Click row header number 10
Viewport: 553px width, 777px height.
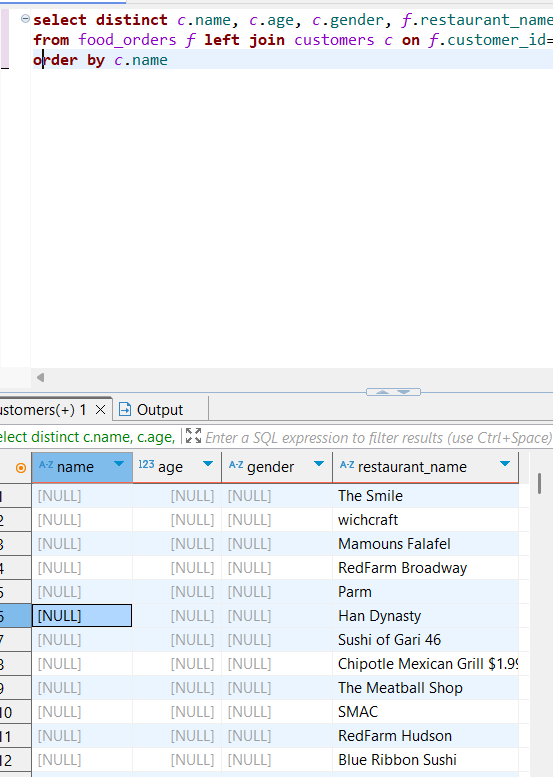coord(15,713)
